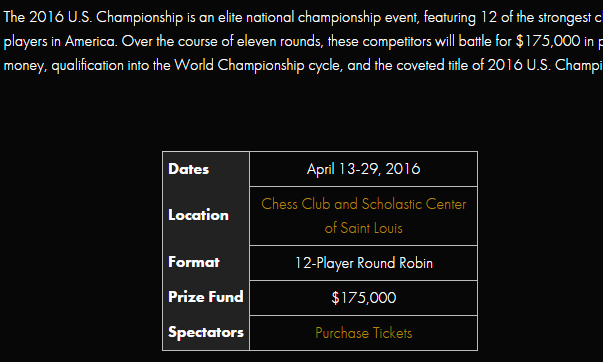This screenshot has height=362, width=603.
Task: Click the $175,000 amount in the paragraph
Action: click(548, 41)
